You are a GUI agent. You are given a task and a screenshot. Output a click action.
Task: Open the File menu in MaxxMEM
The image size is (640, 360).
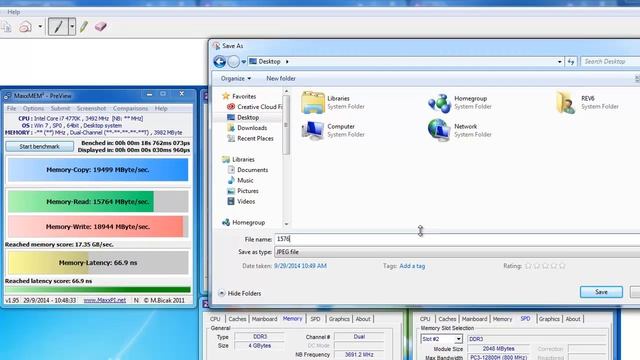tap(11, 109)
